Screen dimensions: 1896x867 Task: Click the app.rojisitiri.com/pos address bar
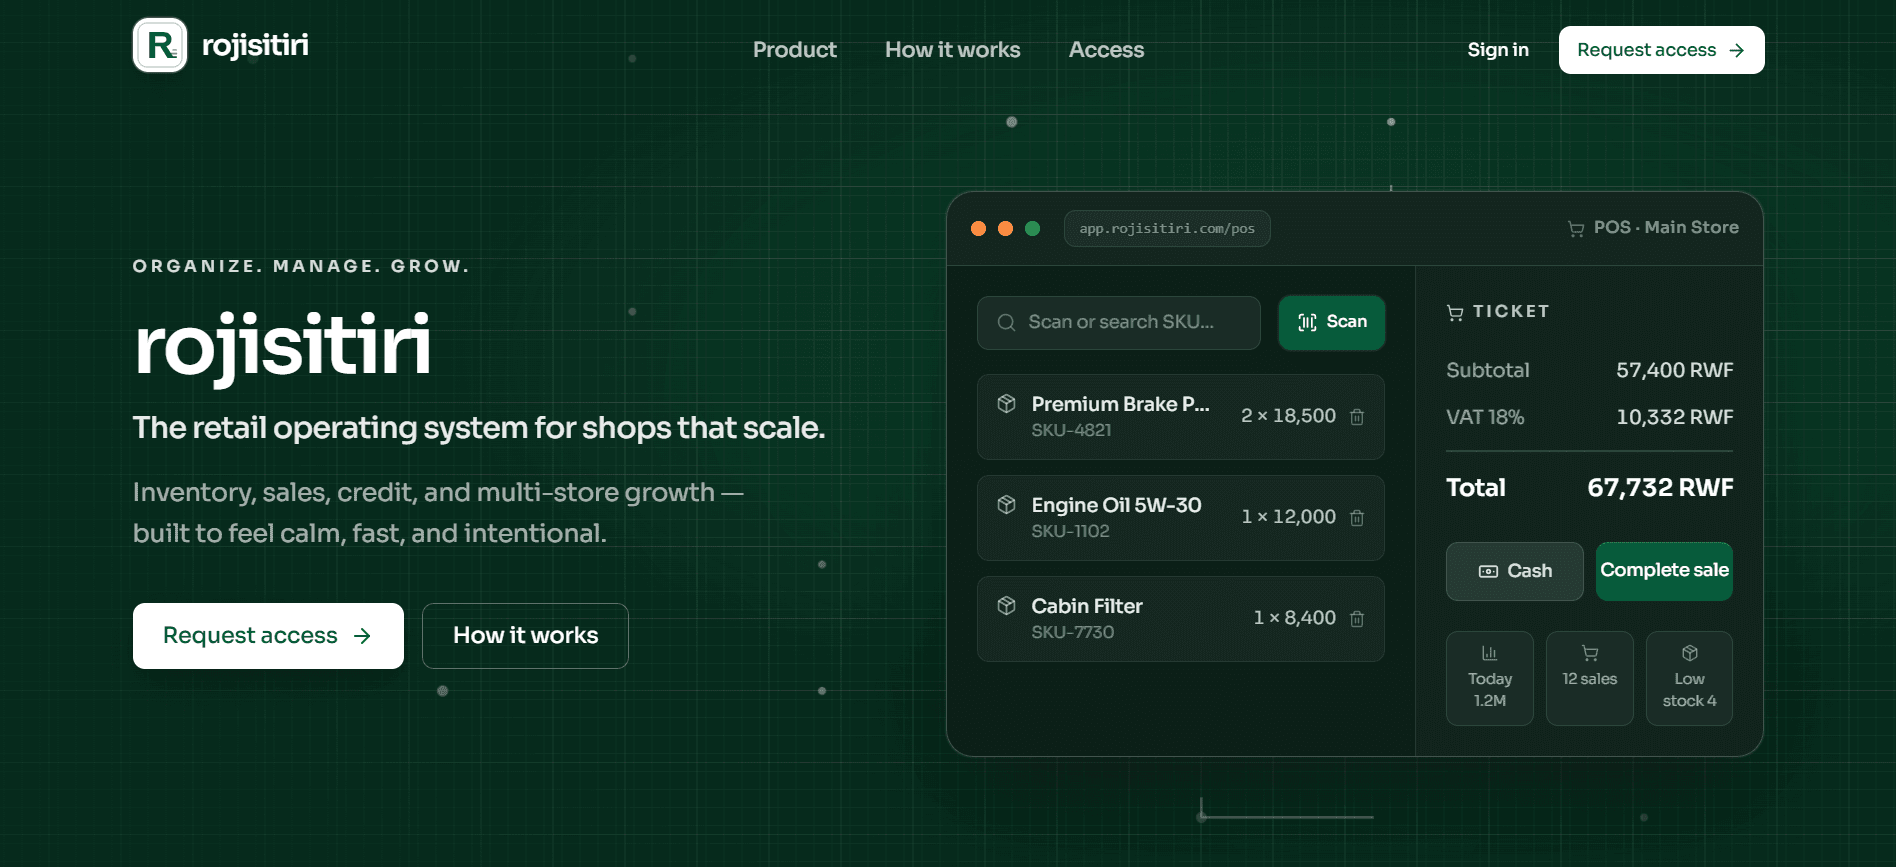point(1167,229)
